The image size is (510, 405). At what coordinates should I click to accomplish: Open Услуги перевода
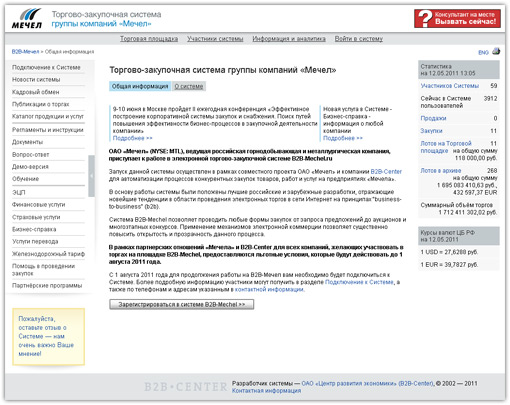35,241
